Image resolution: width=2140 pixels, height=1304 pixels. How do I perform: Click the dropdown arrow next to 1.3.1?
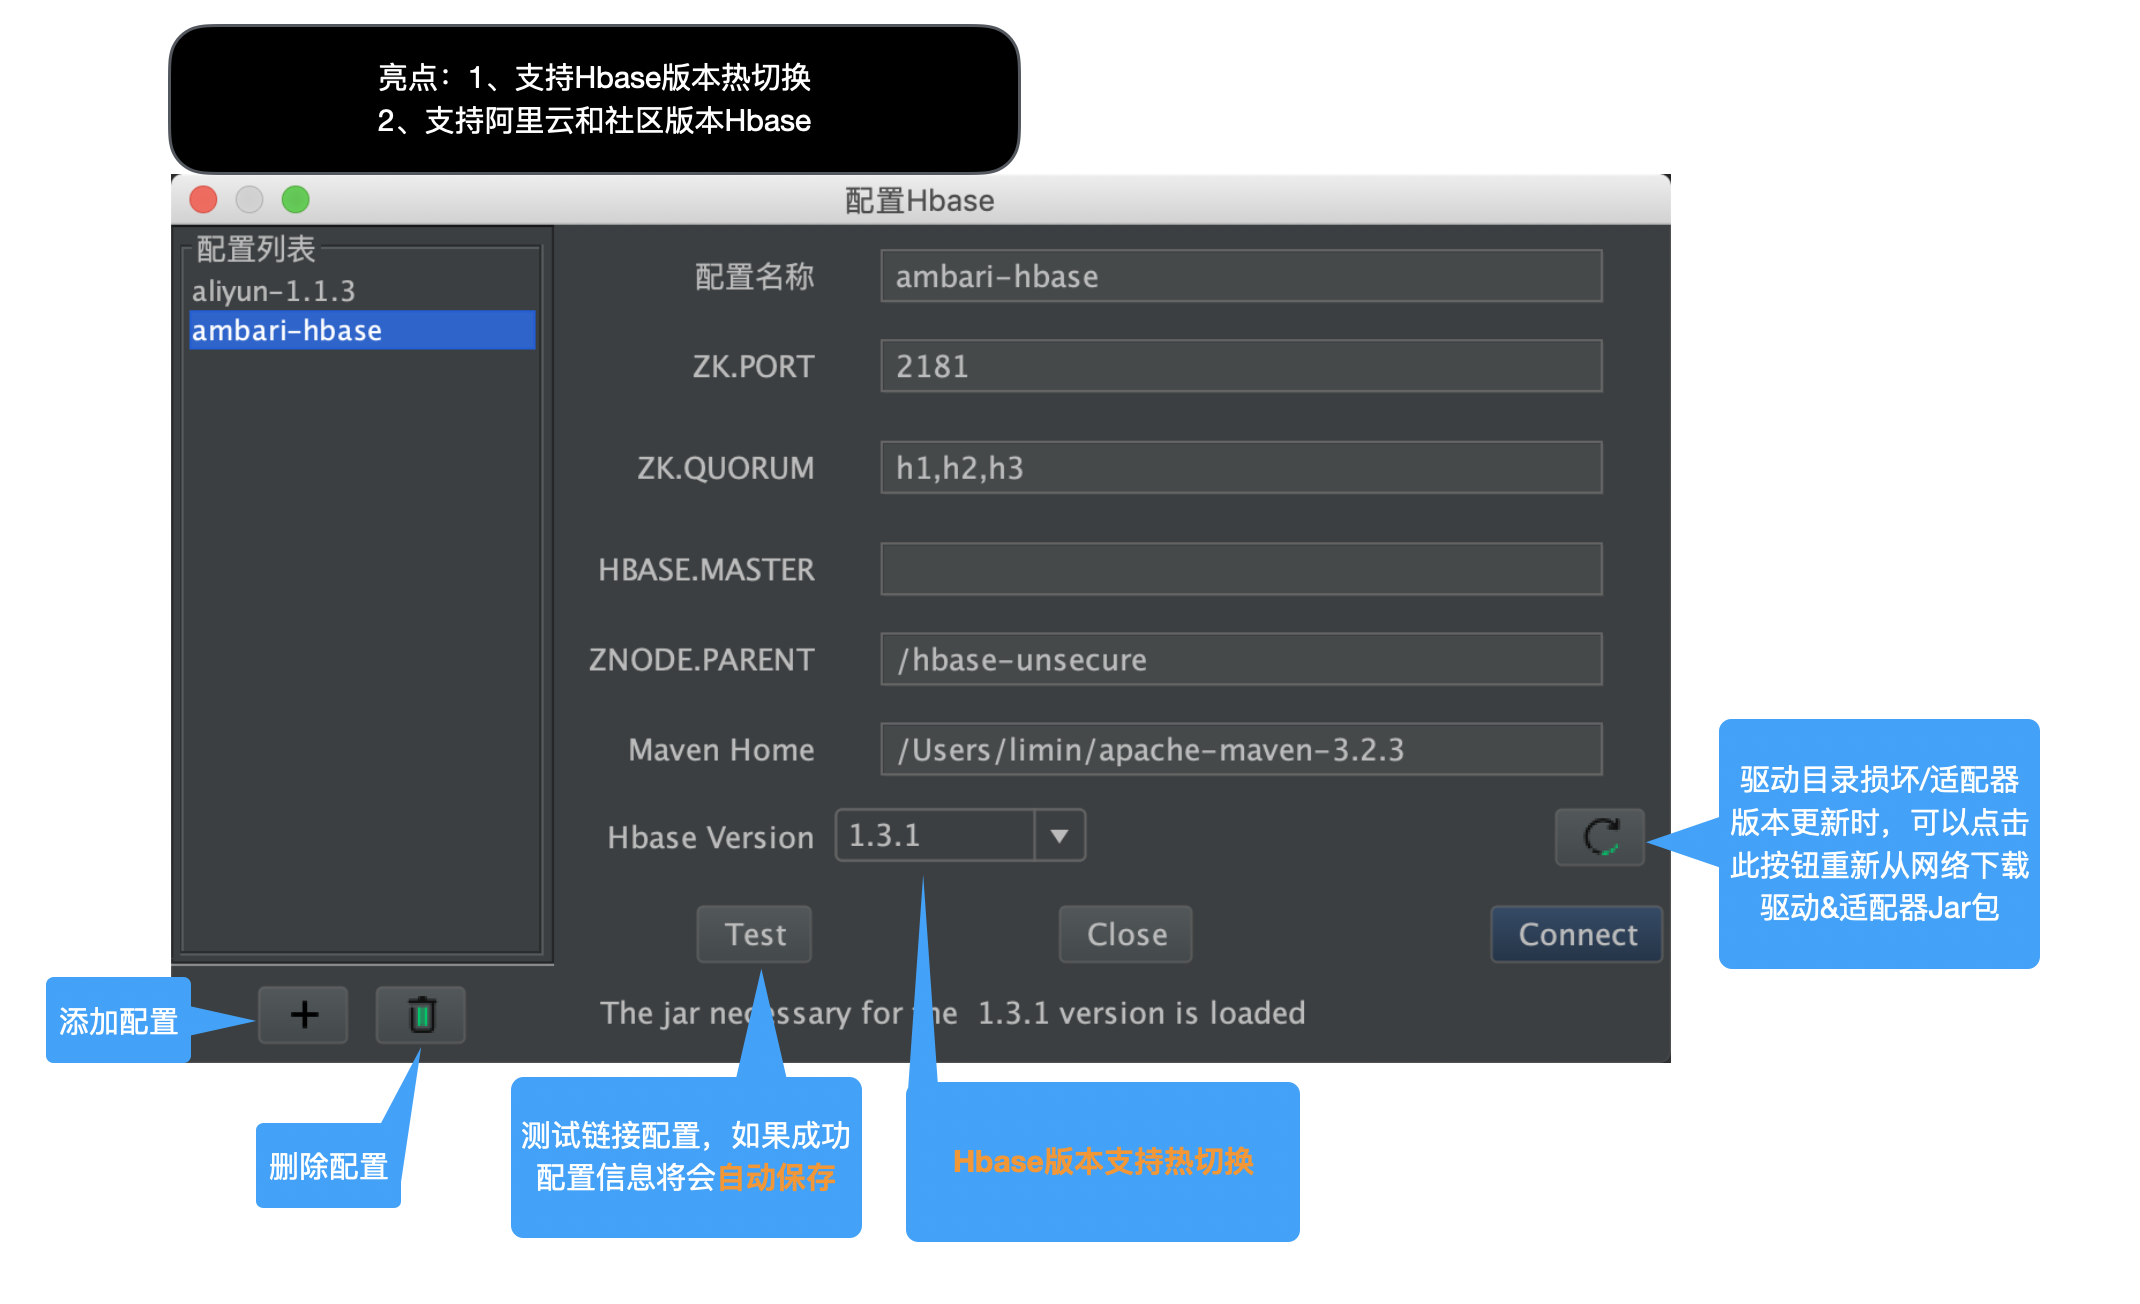(1060, 835)
